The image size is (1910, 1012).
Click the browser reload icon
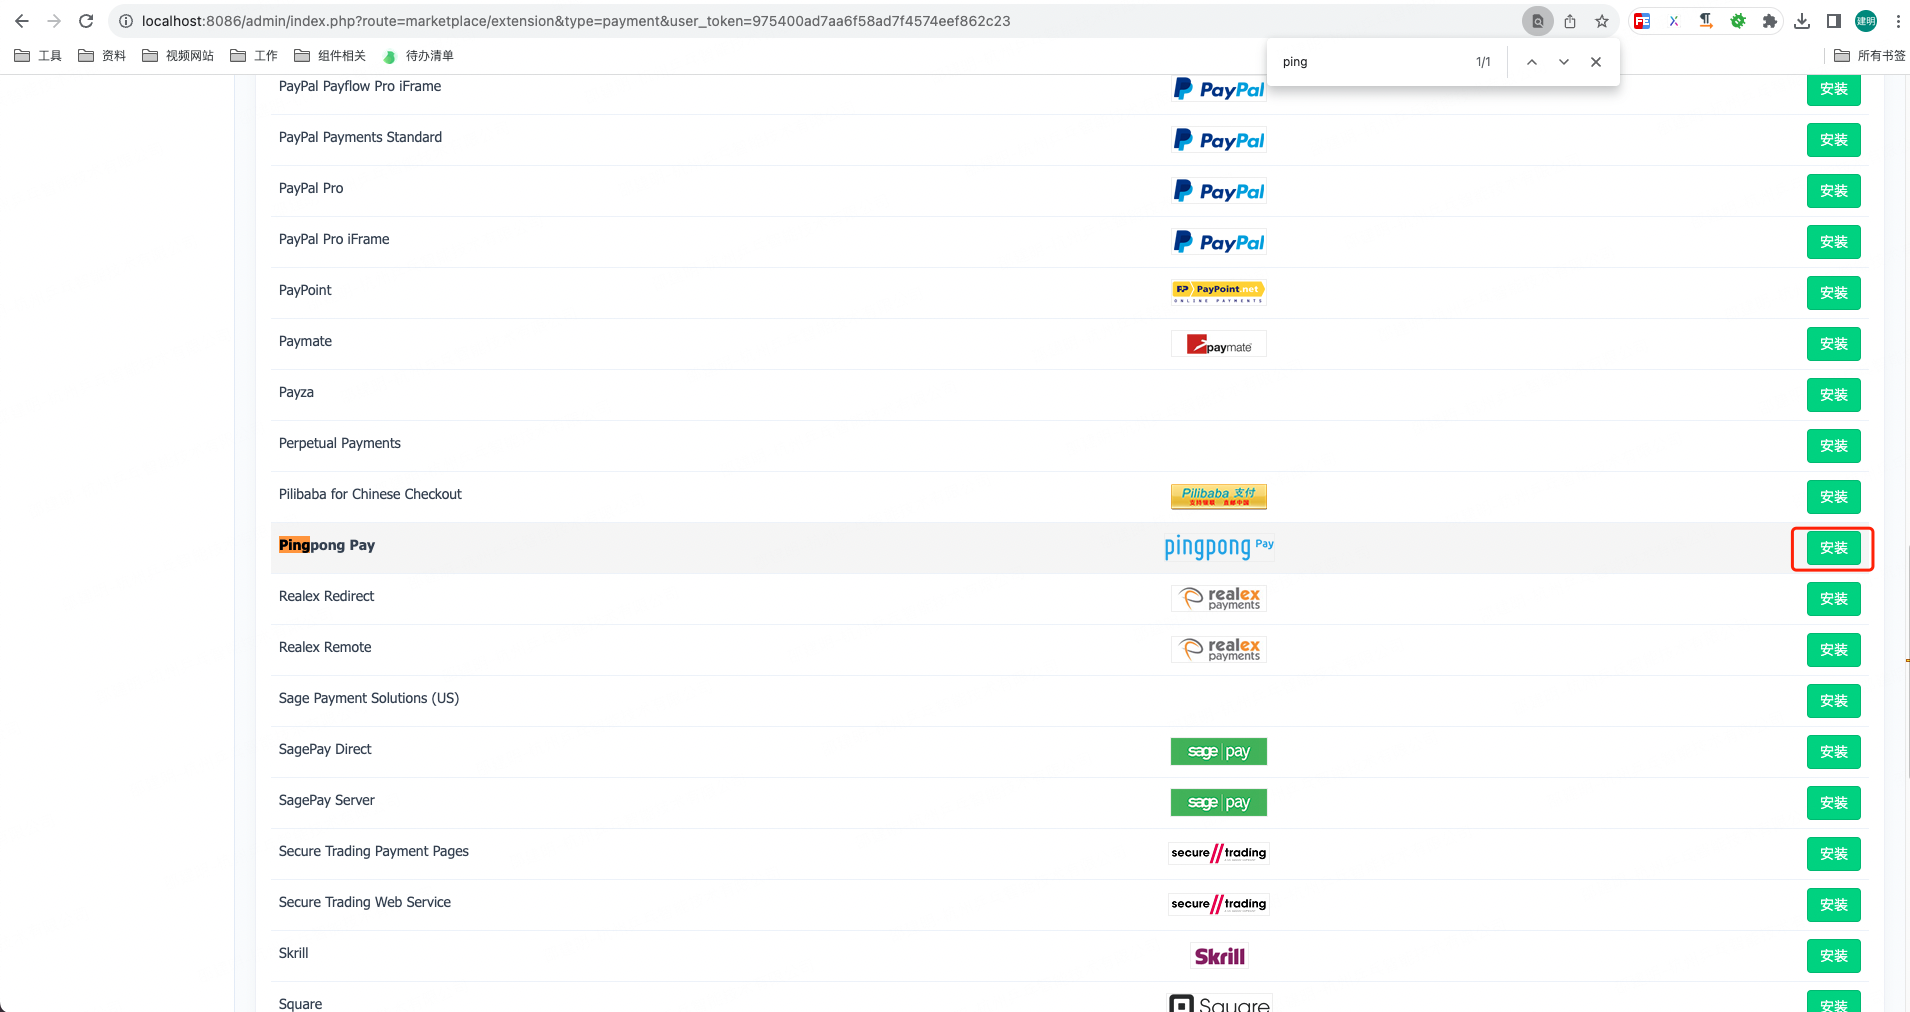coord(86,21)
